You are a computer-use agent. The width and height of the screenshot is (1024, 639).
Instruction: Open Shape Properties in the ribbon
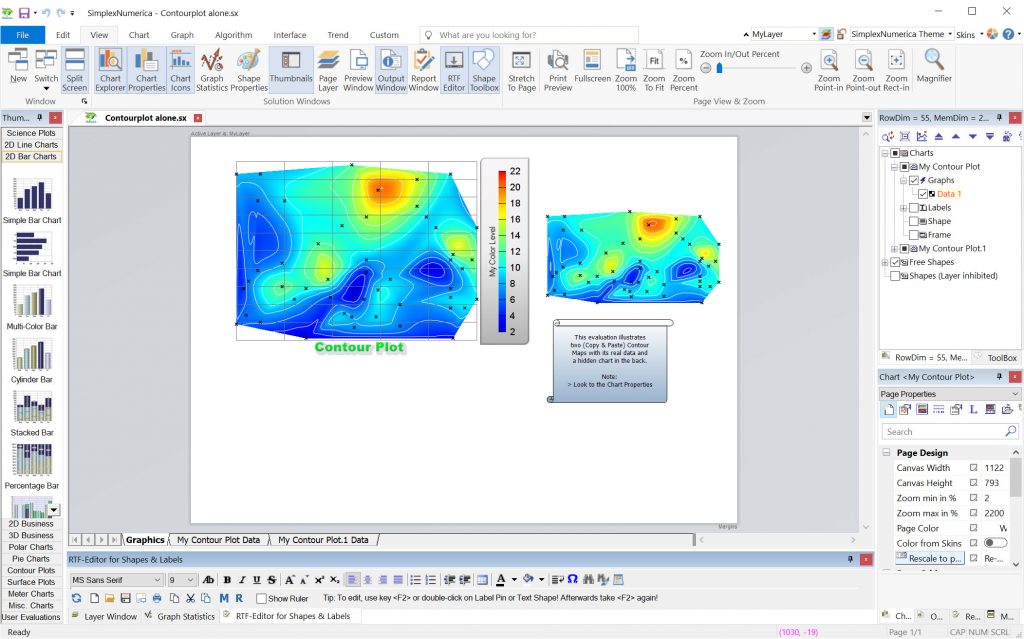tap(249, 70)
